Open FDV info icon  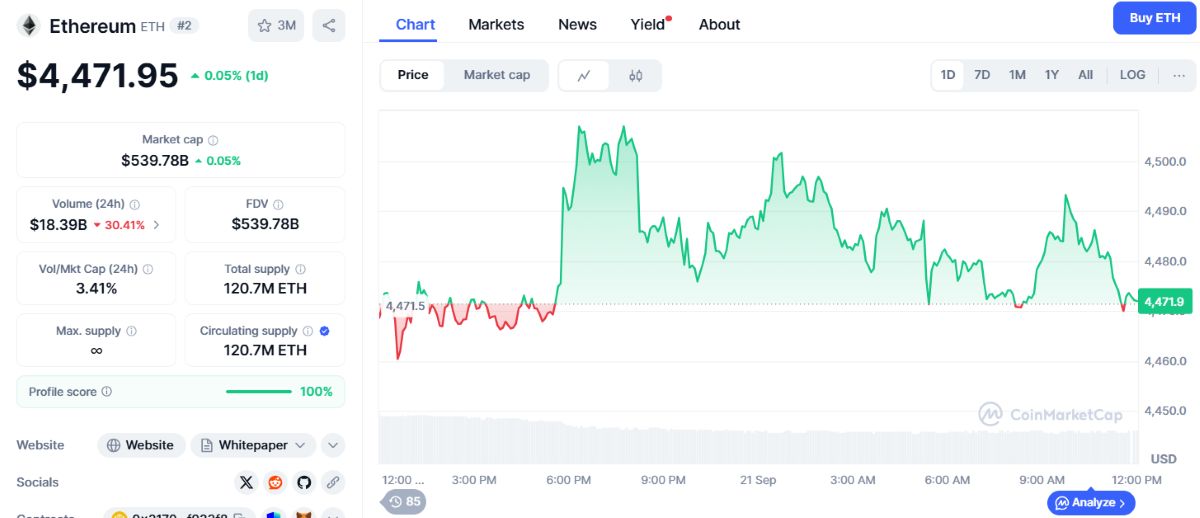pyautogui.click(x=278, y=204)
